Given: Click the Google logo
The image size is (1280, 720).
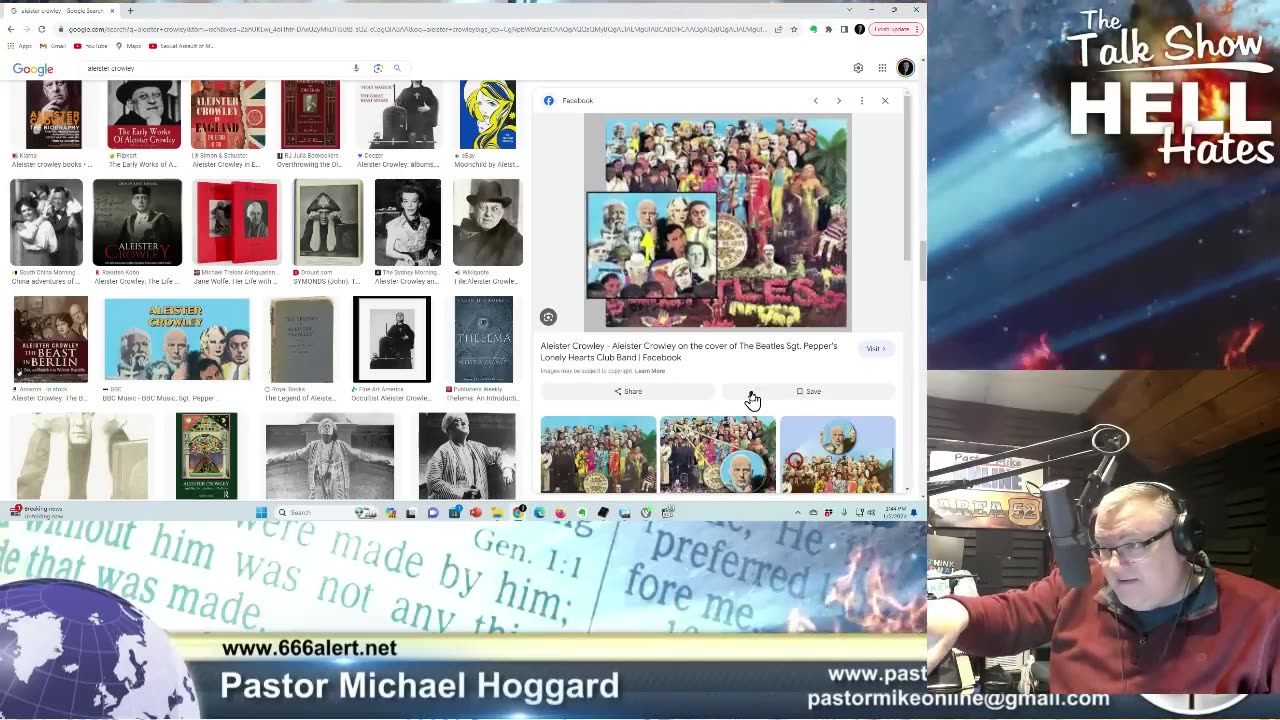Looking at the screenshot, I should click(33, 69).
